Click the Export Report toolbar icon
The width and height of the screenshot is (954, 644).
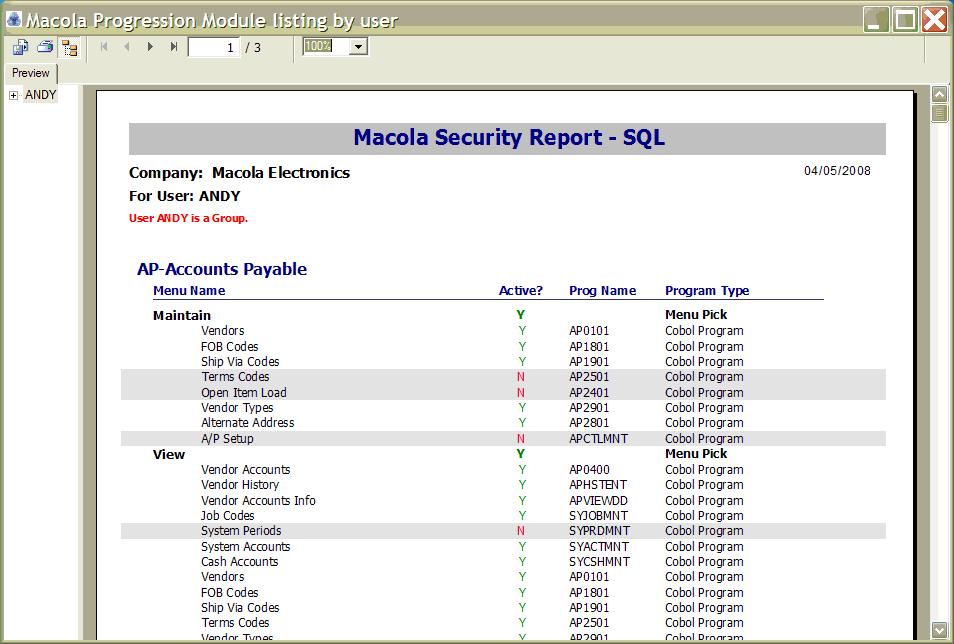tap(21, 47)
